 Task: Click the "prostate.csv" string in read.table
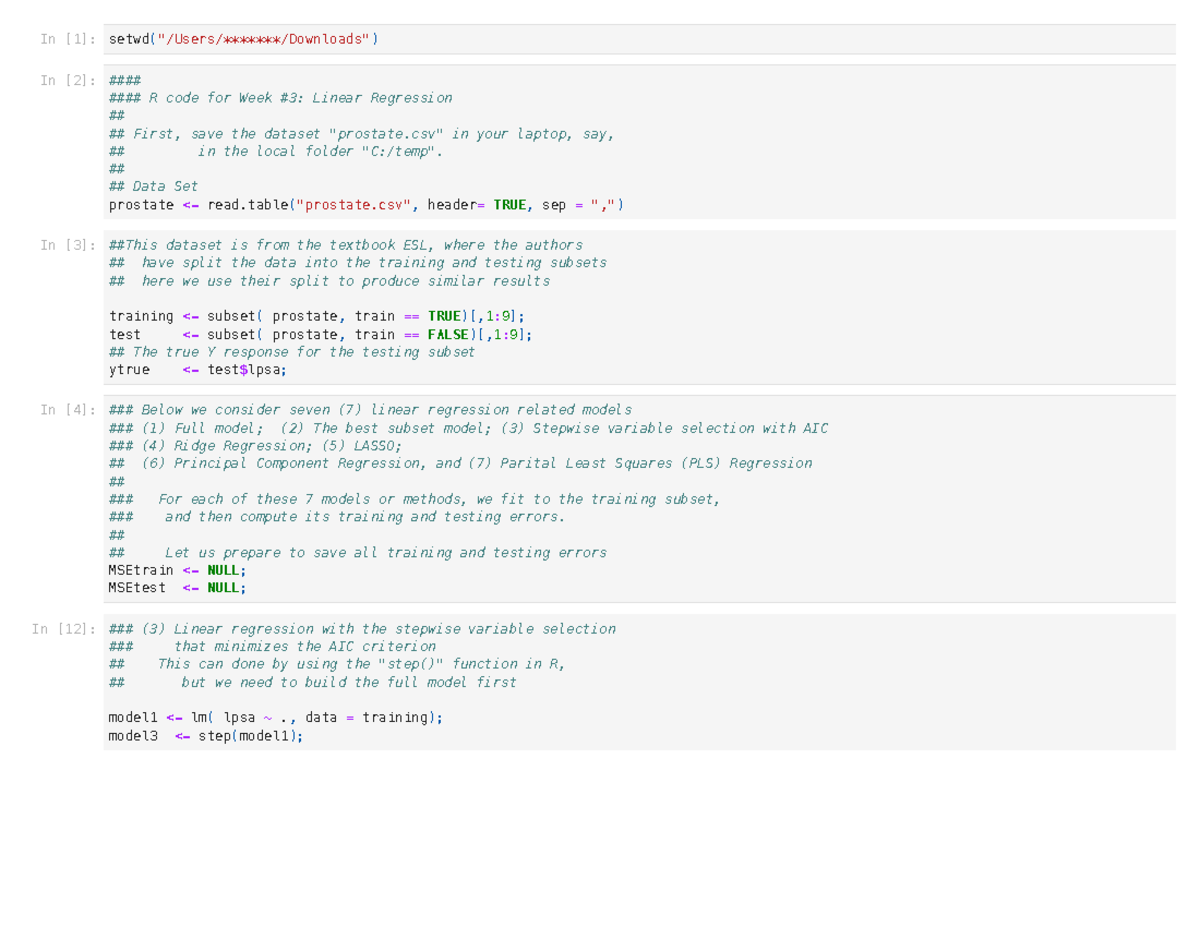point(354,205)
